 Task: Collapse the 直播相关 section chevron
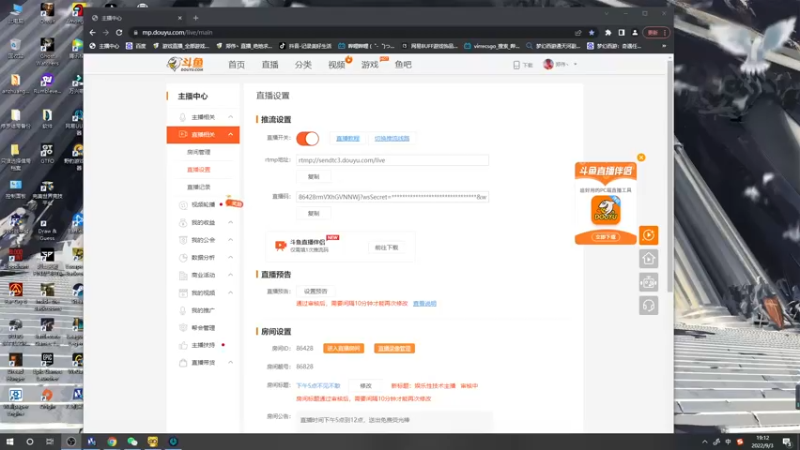point(231,135)
